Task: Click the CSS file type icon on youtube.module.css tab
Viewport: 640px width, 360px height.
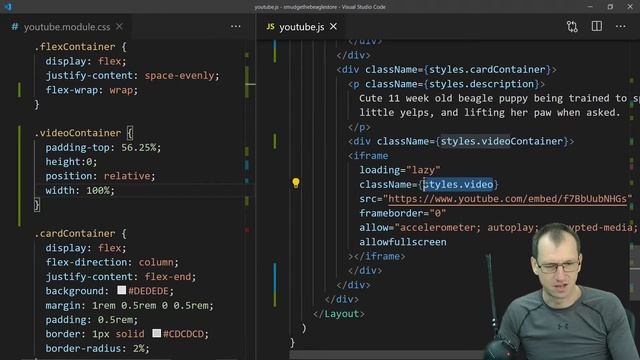Action: tap(15, 27)
